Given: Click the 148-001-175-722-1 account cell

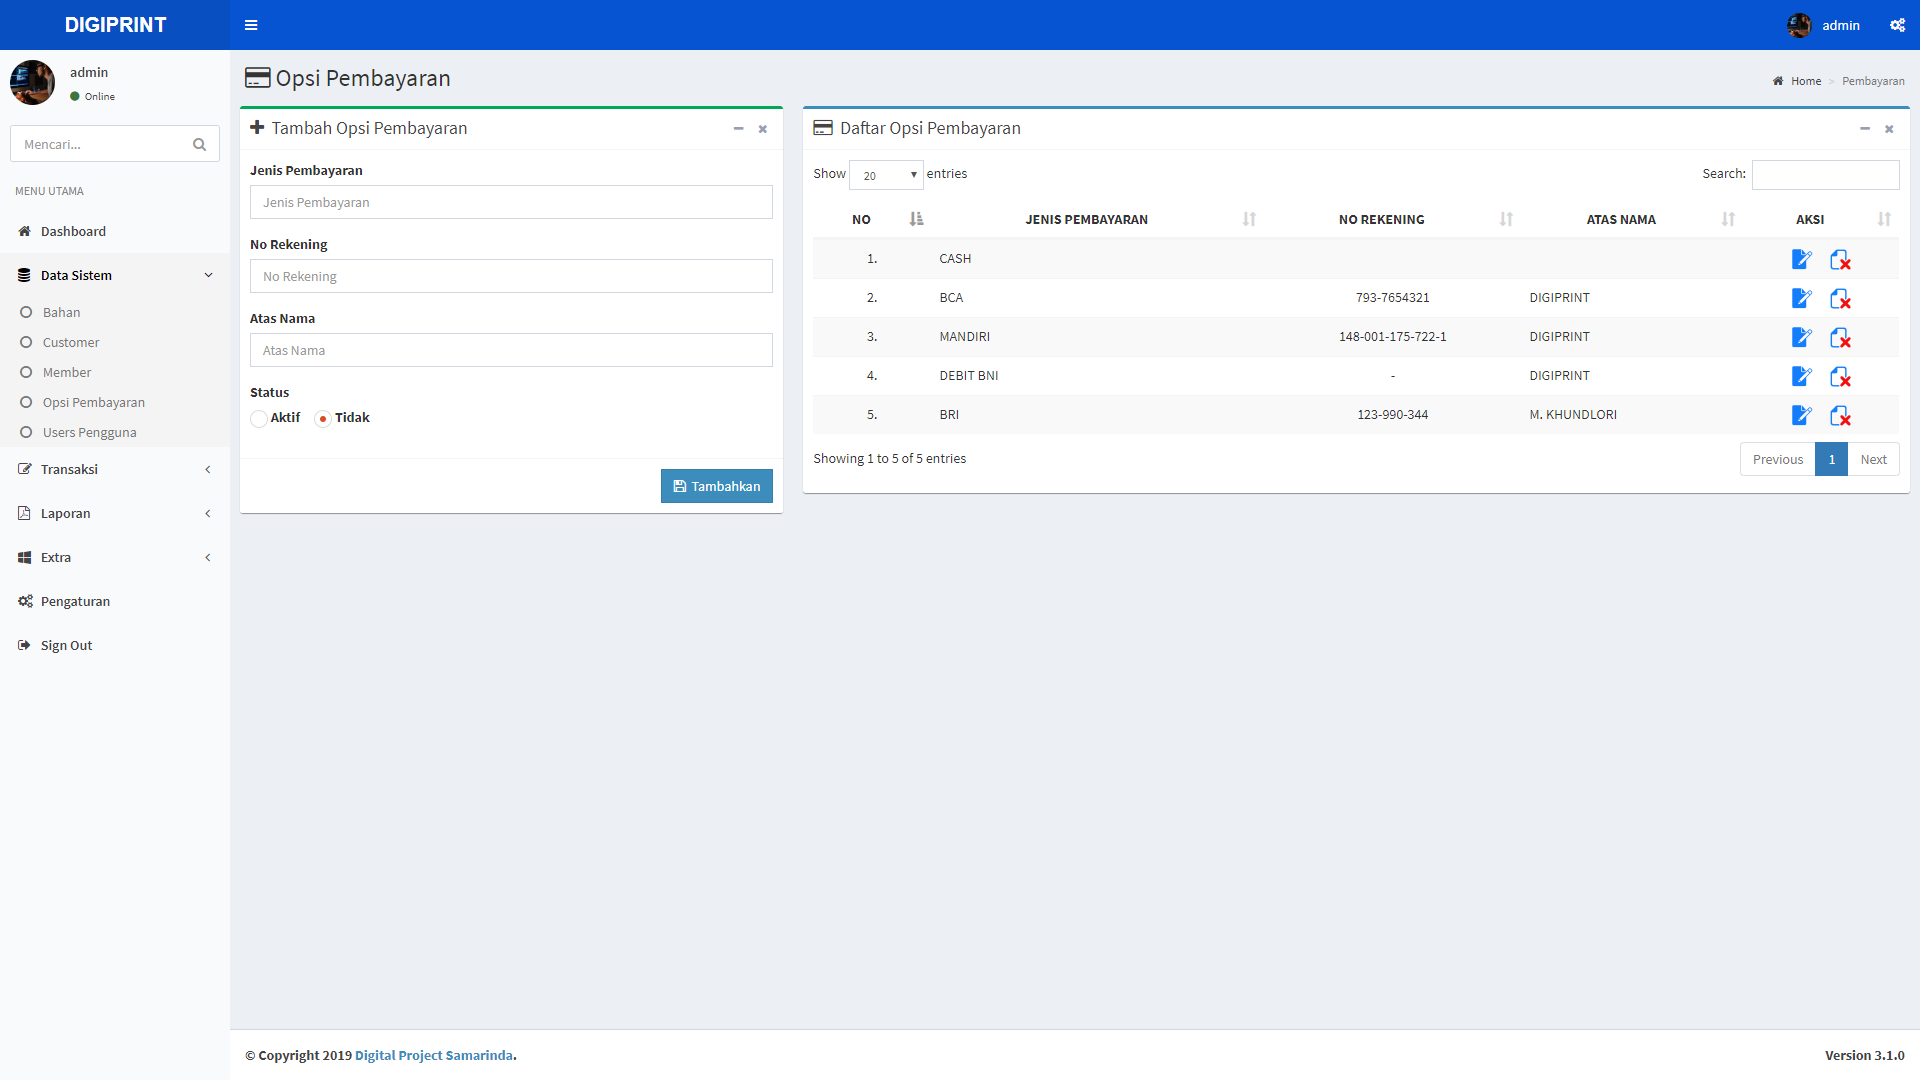Looking at the screenshot, I should 1392,337.
